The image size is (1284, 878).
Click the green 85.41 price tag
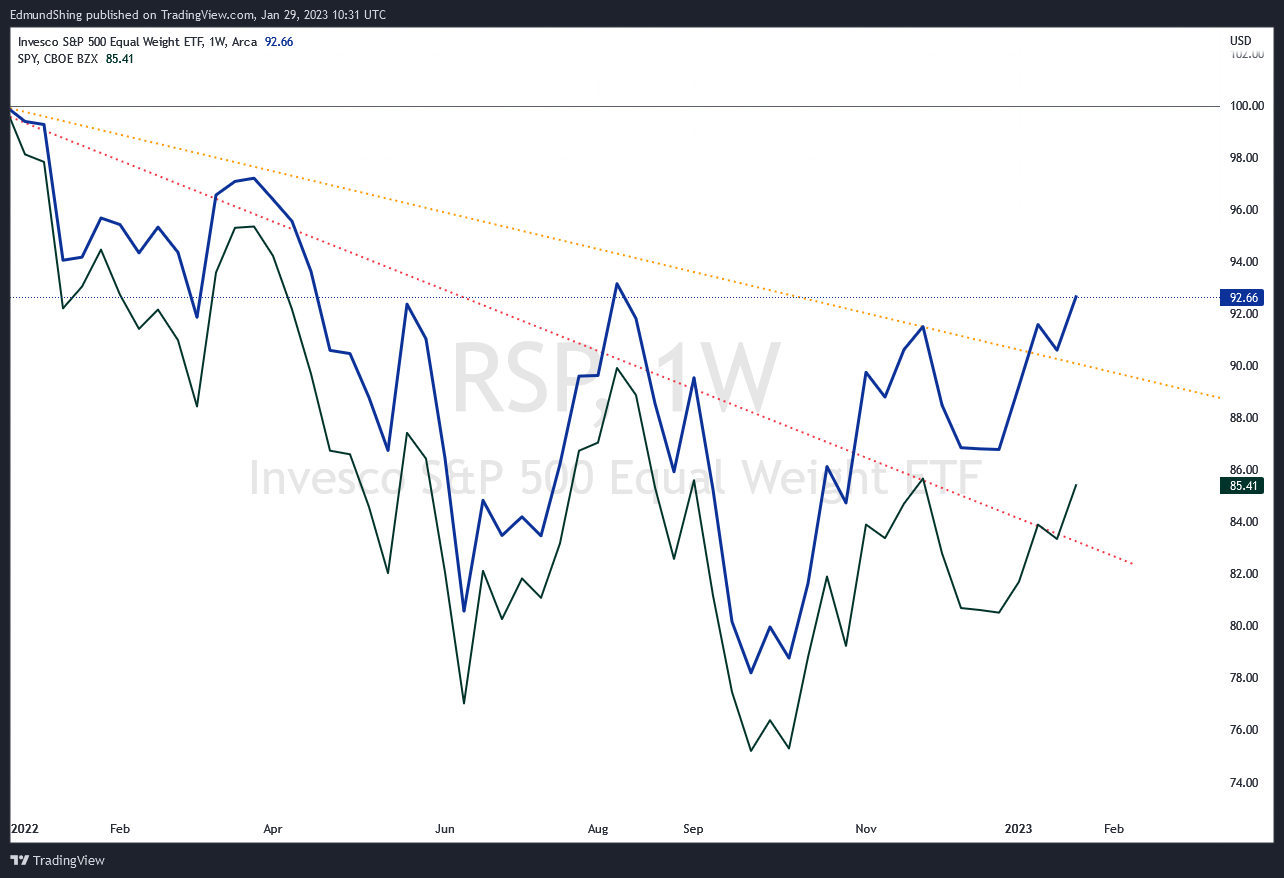[1243, 486]
